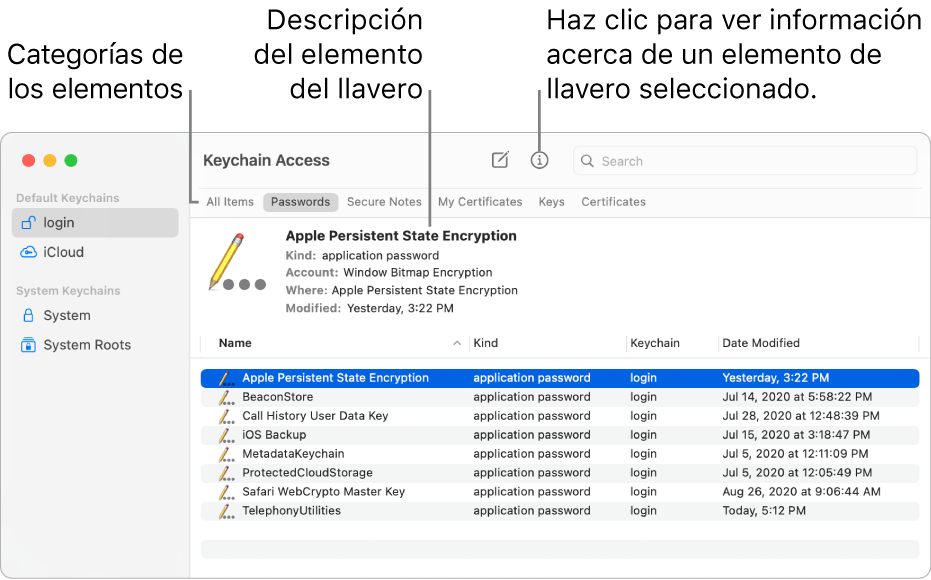Select the MetadataKeychain item name
The height and width of the screenshot is (580, 931).
[293, 454]
